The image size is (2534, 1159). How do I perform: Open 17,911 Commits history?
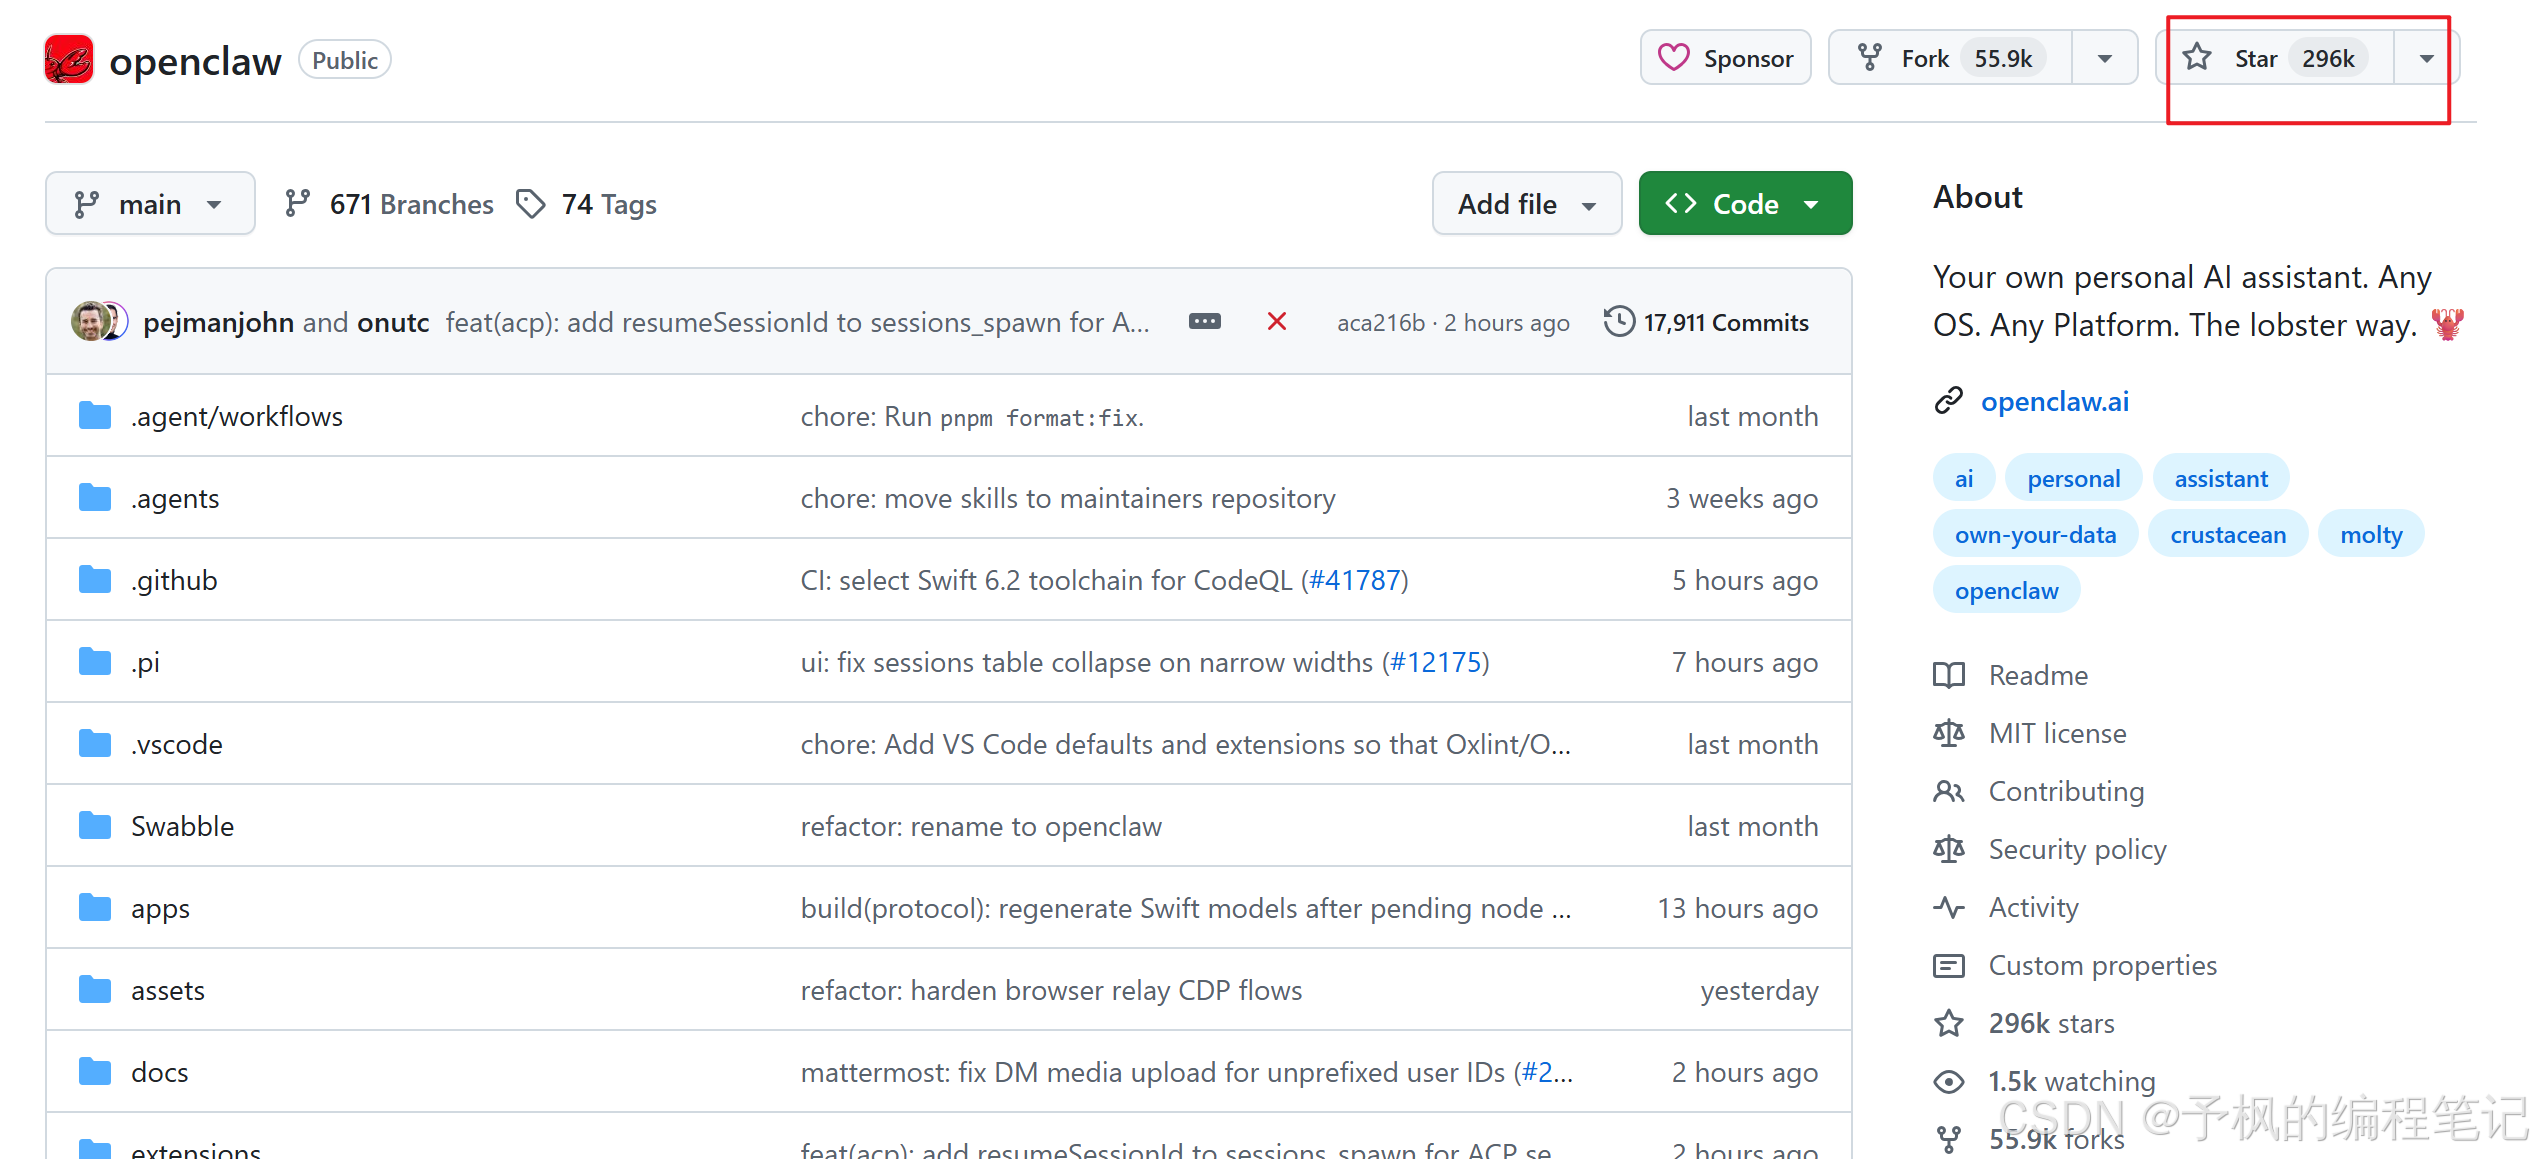[1707, 322]
